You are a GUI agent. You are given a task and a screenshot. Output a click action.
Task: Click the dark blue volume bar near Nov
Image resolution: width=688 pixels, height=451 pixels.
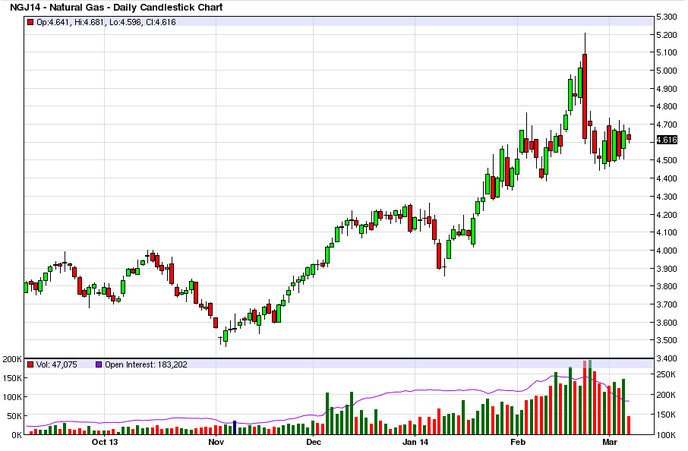(x=235, y=428)
